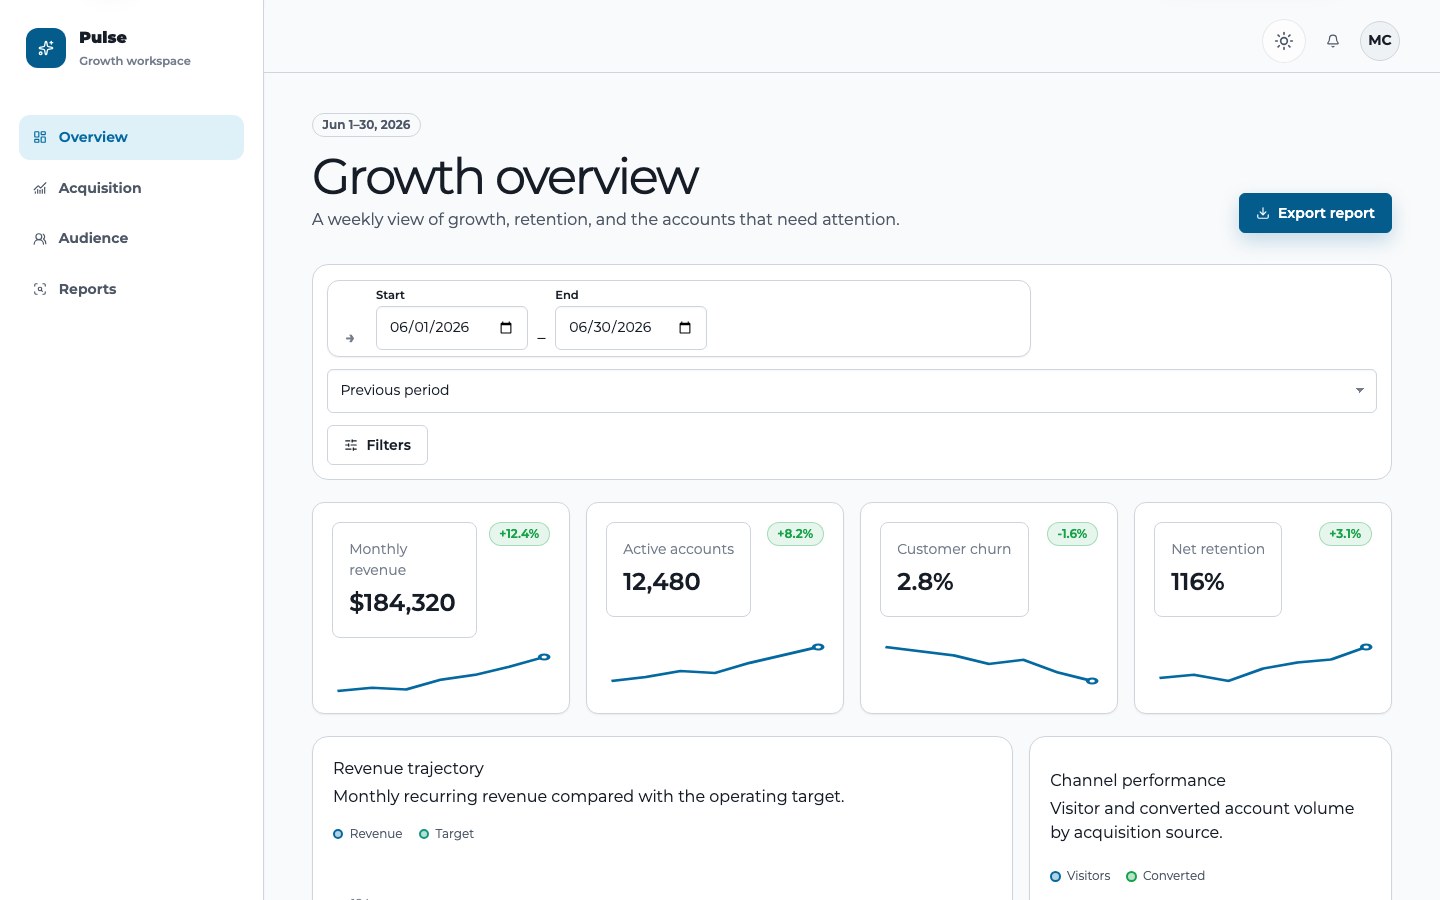The image size is (1440, 900).
Task: Open the notifications bell
Action: click(1333, 41)
